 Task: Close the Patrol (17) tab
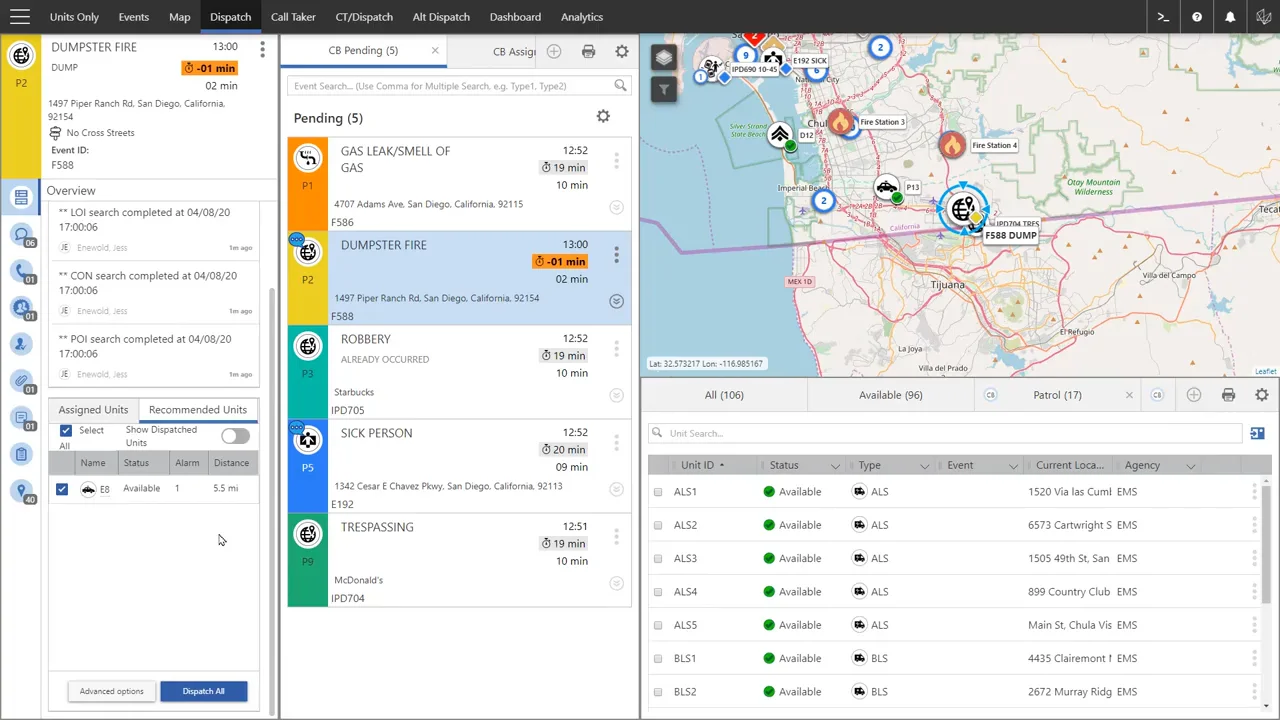pos(1129,395)
